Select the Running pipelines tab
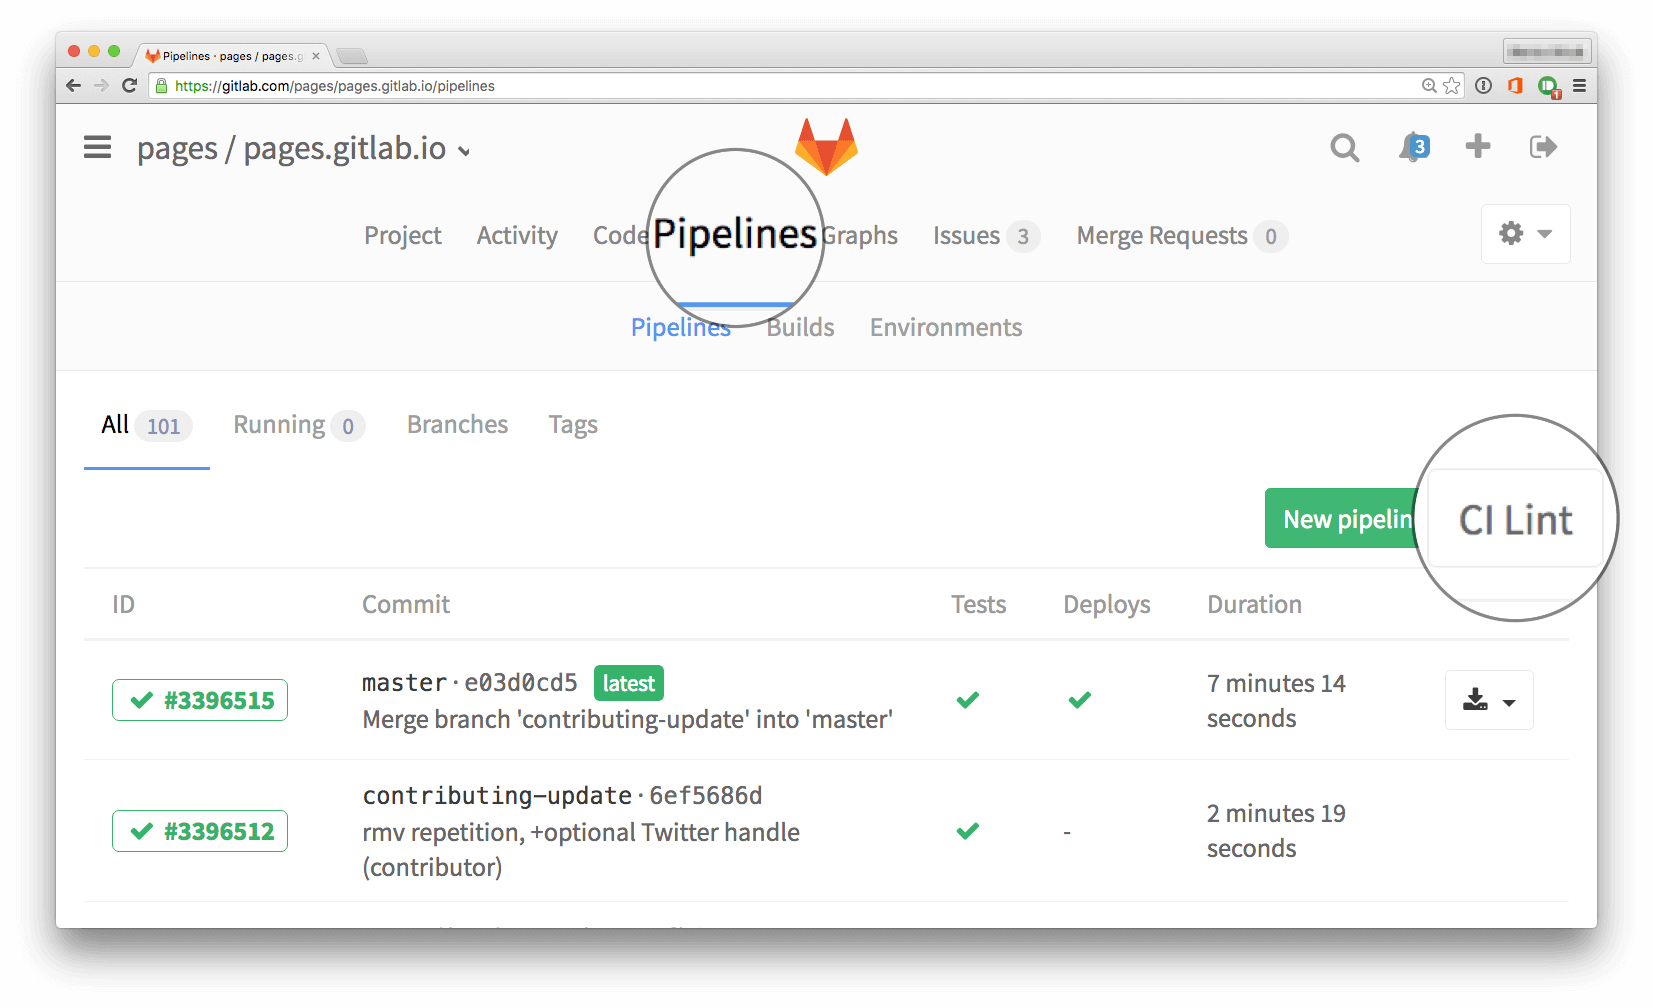The image size is (1653, 1008). click(298, 425)
